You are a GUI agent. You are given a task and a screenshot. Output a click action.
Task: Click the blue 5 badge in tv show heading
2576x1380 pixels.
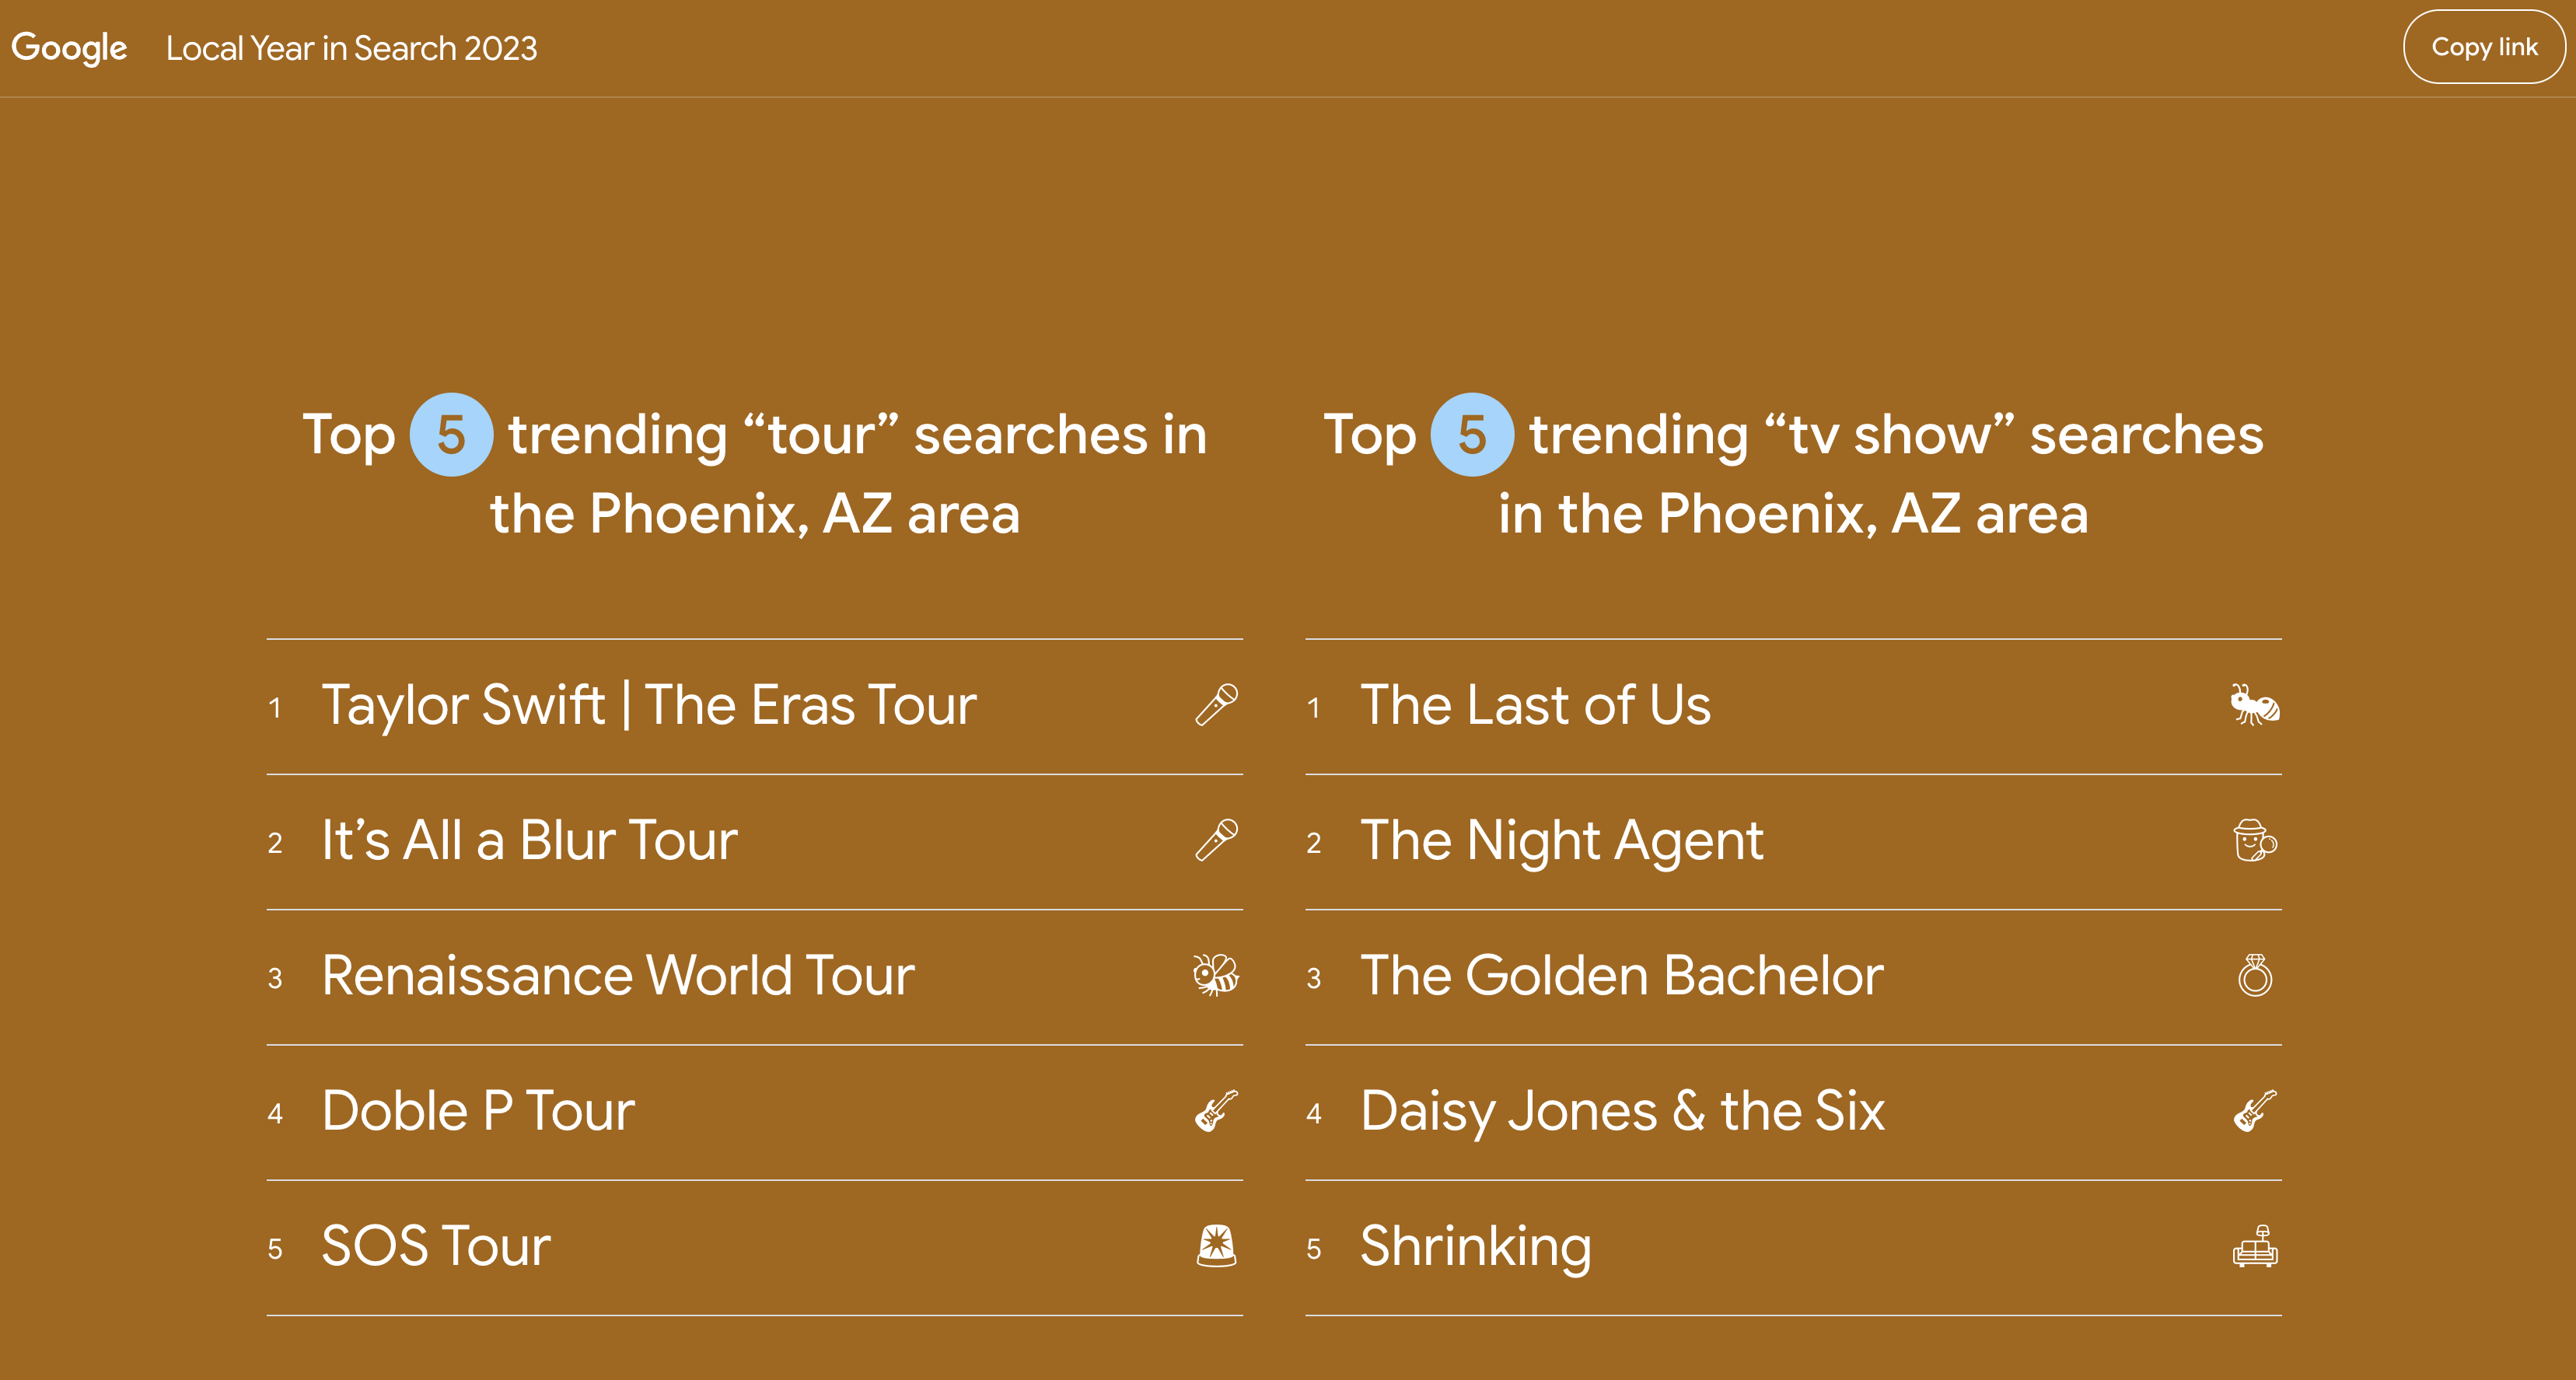1472,435
